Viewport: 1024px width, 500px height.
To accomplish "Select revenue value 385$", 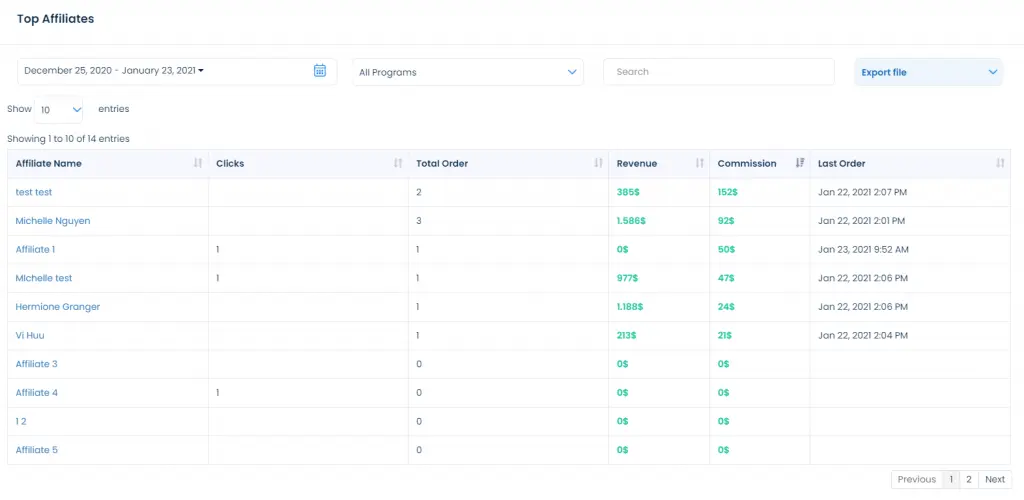I will (x=626, y=193).
